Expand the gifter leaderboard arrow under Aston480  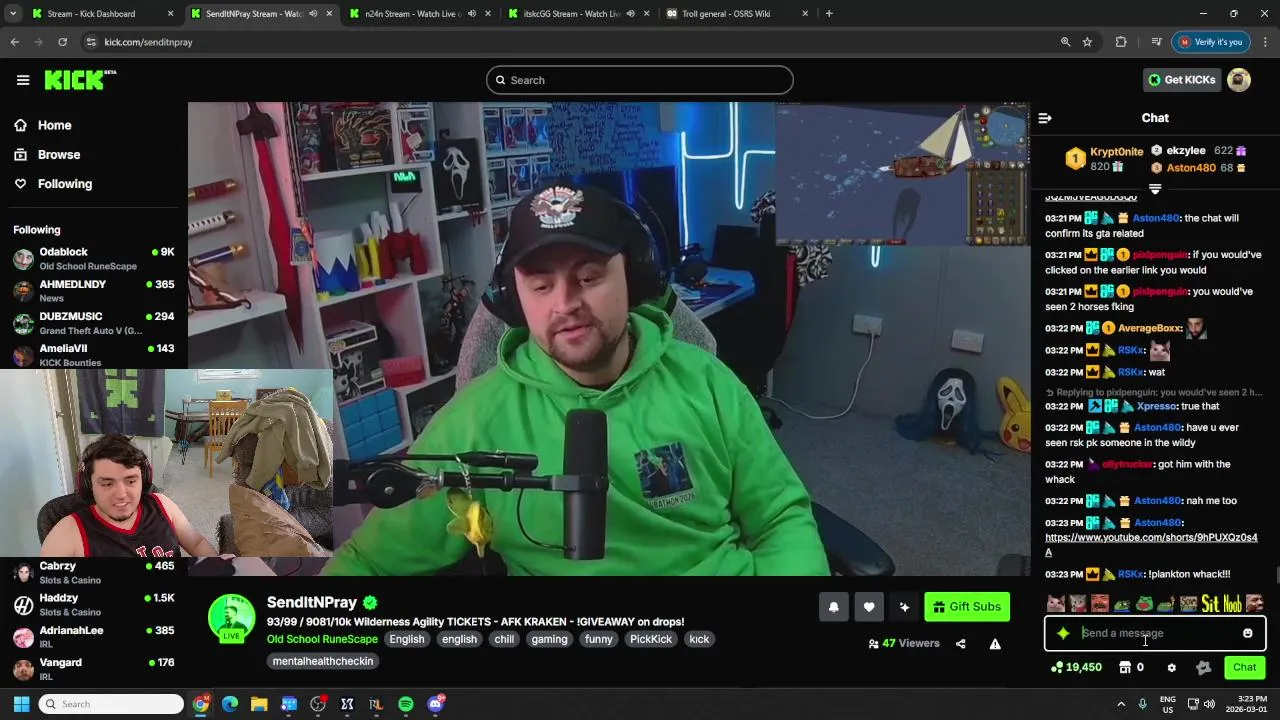click(1155, 188)
